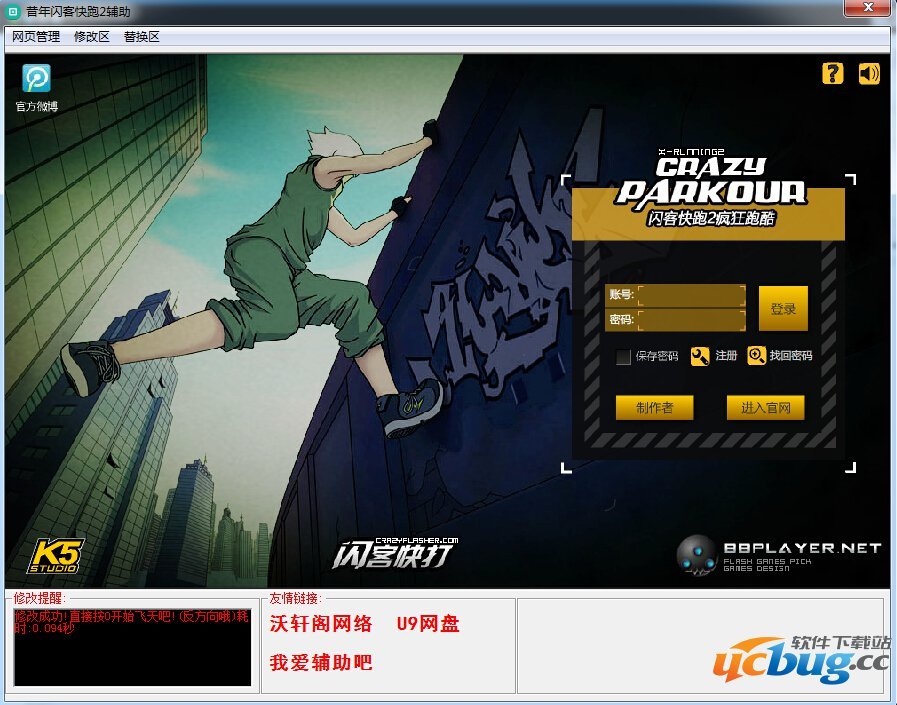The height and width of the screenshot is (705, 897).
Task: Click the yellow question mark help icon
Action: click(833, 73)
